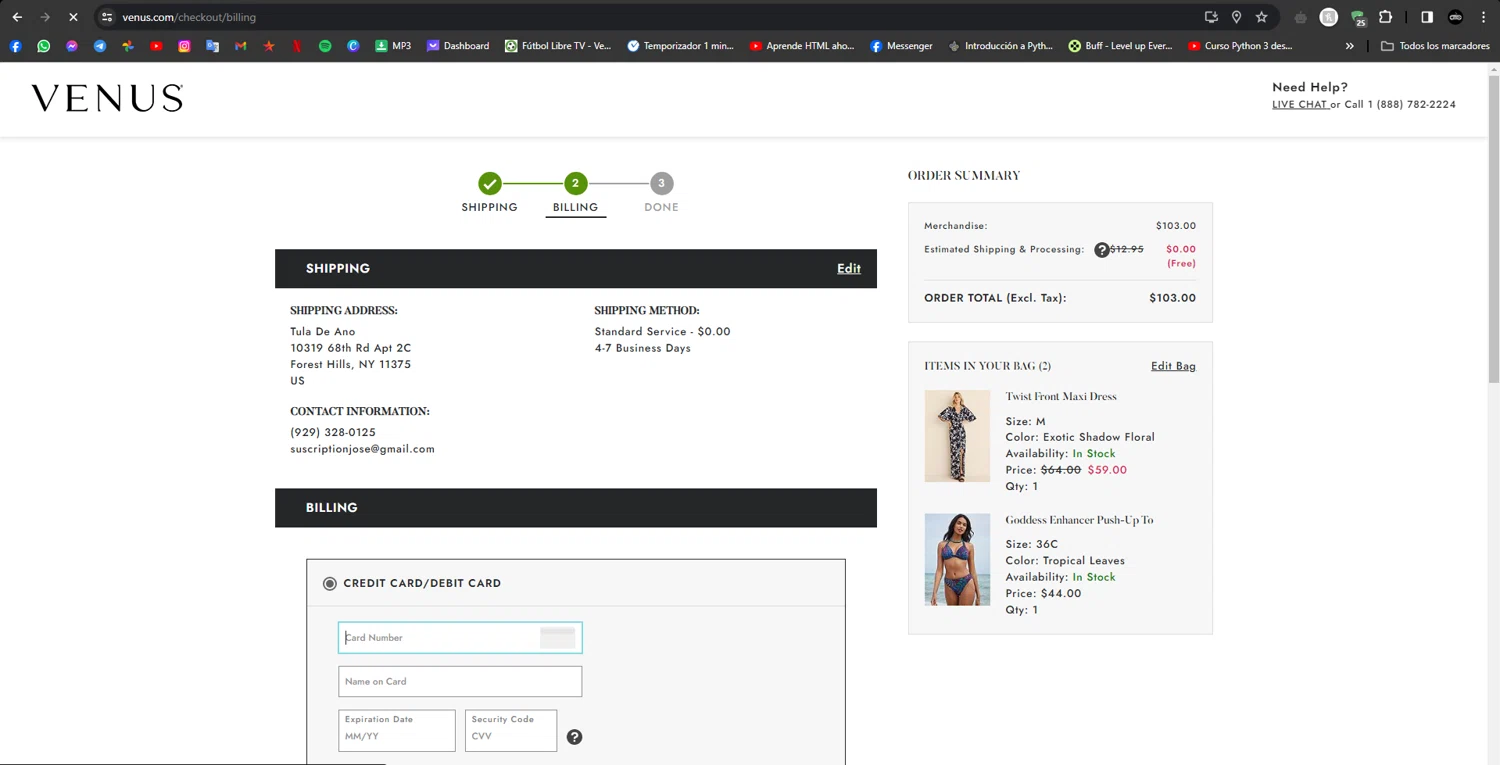Click the Security Code CVV field

511,731
